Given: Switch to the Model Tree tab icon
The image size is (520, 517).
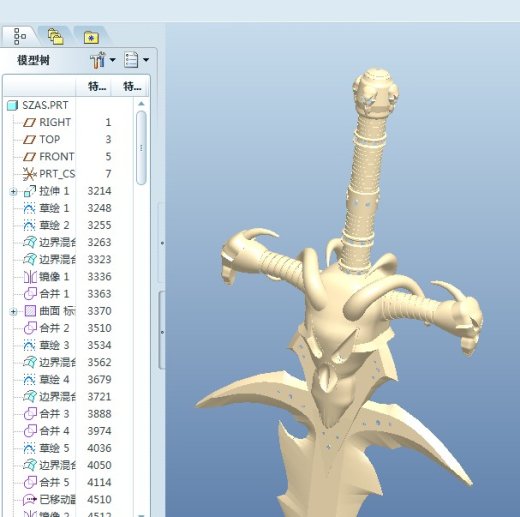Looking at the screenshot, I should coord(20,36).
